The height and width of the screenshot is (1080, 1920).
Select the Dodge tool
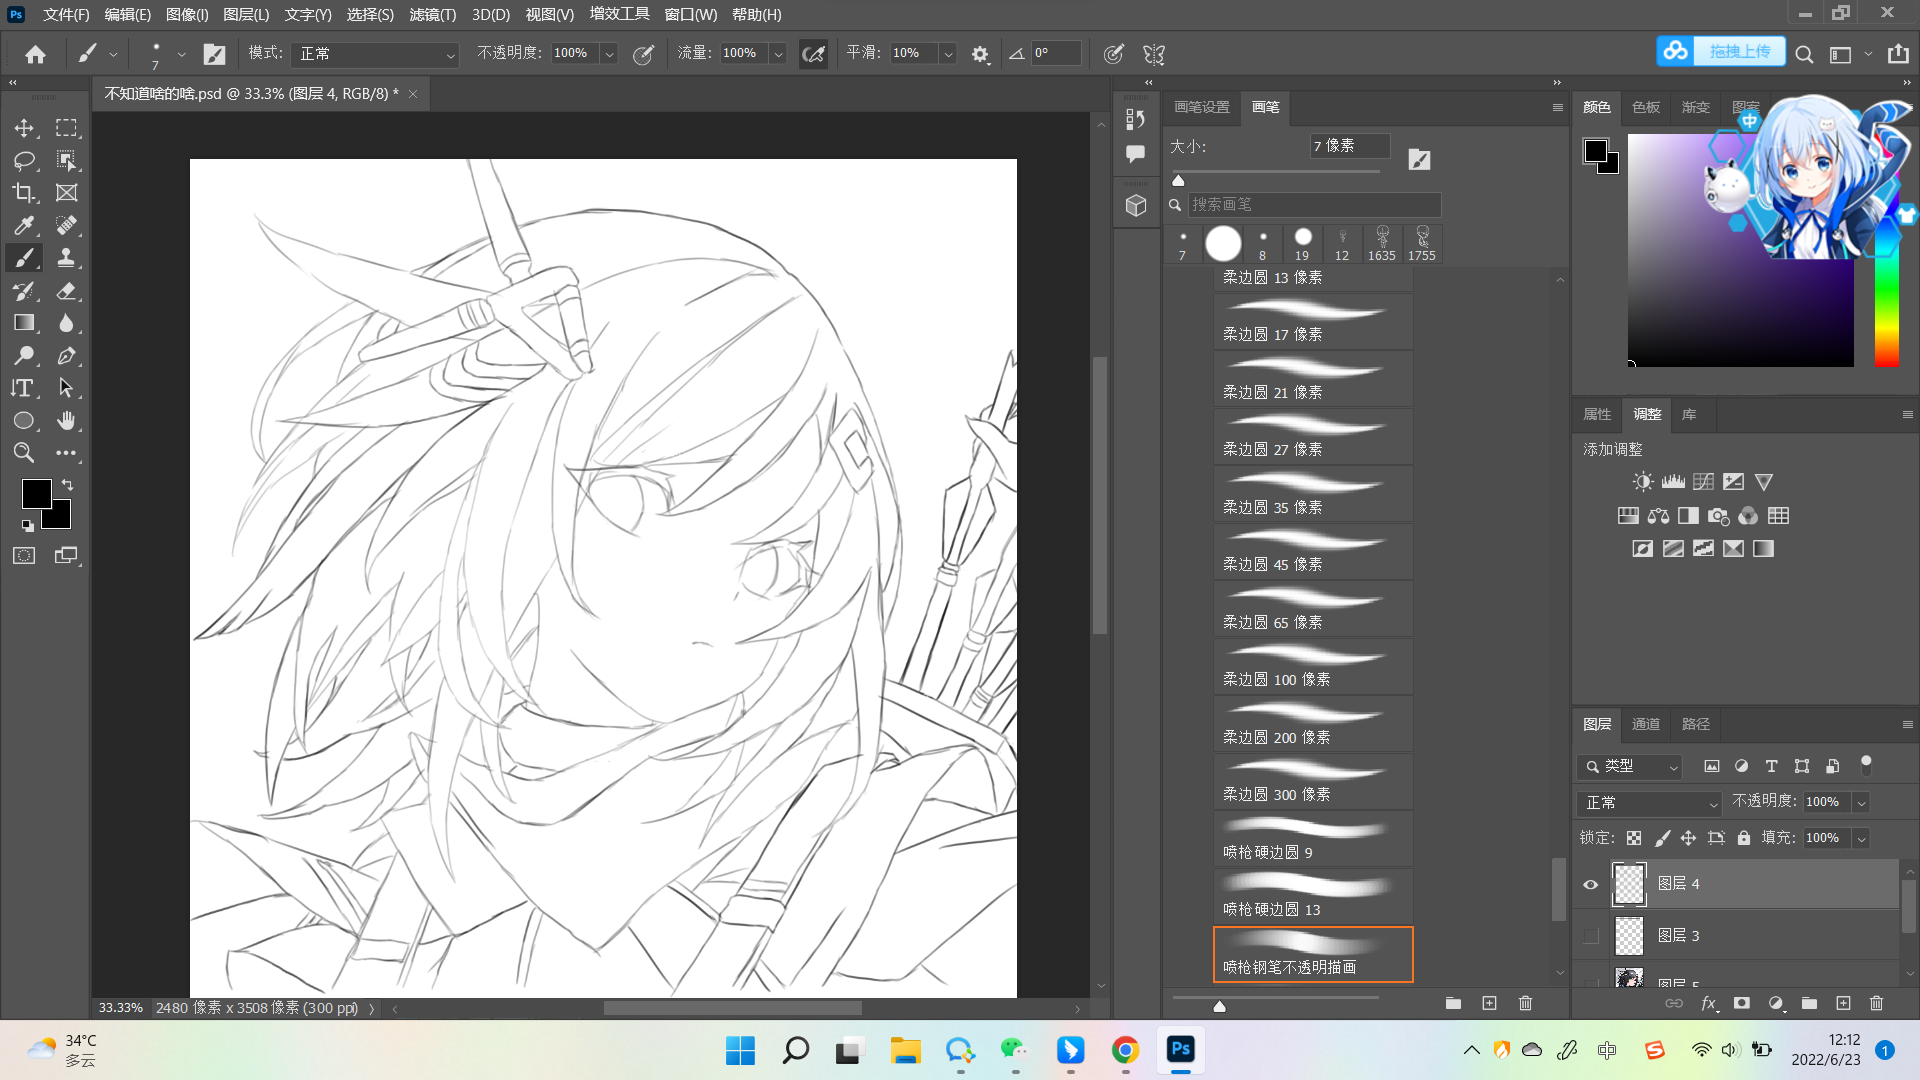[24, 356]
